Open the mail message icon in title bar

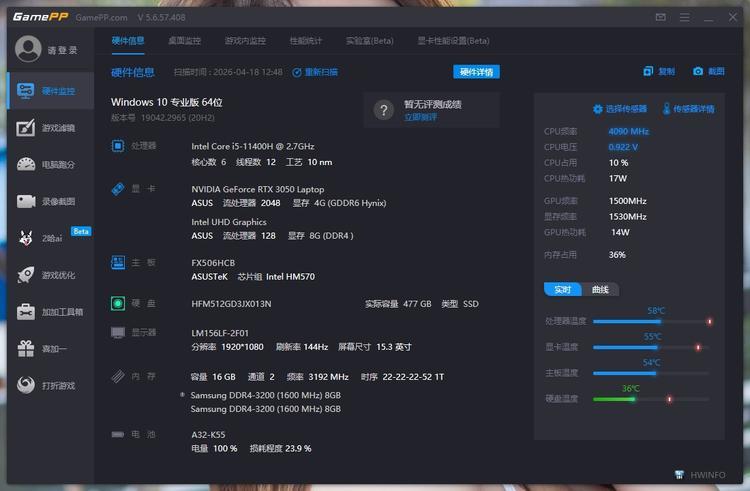[x=661, y=17]
